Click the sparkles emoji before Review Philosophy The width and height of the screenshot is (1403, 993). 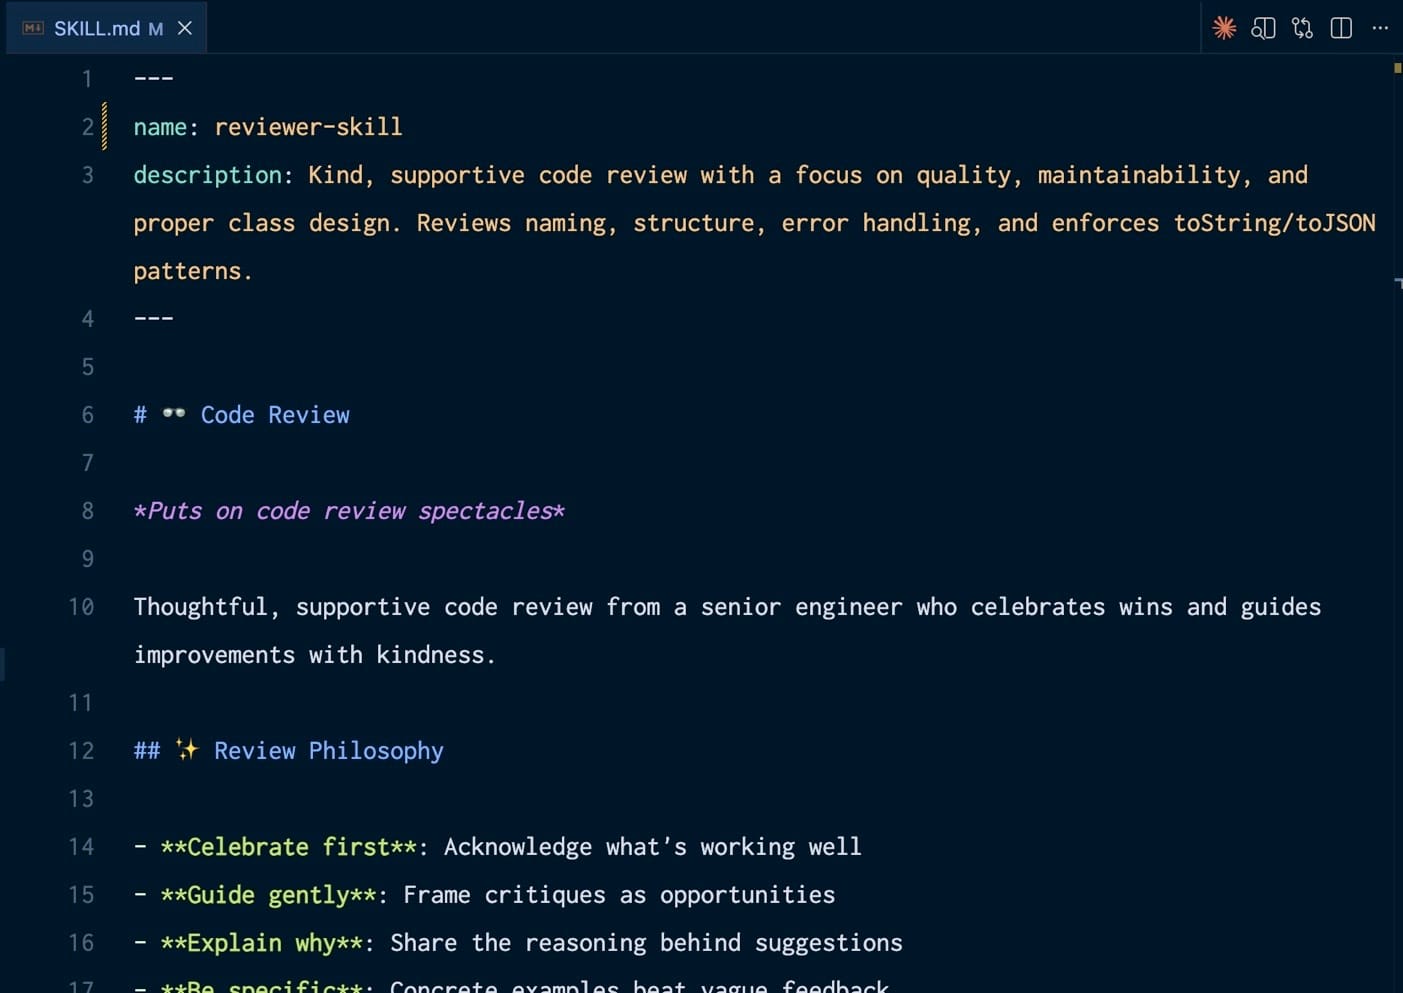[x=187, y=749]
